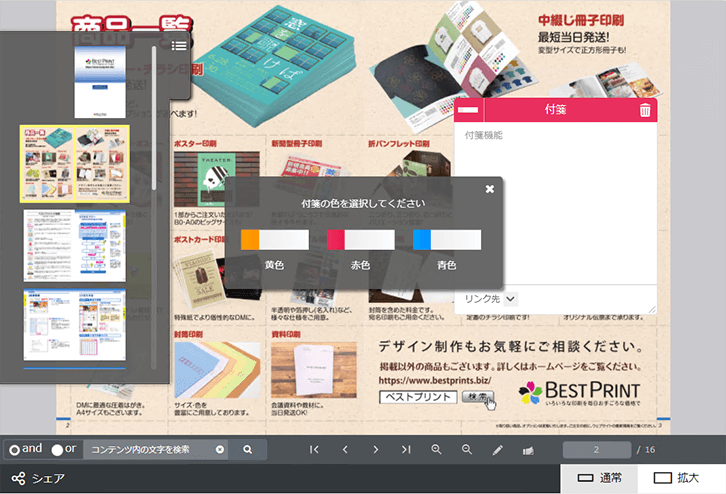Viewport: 726px width, 494px height.
Task: Jump to the first page
Action: tap(314, 450)
